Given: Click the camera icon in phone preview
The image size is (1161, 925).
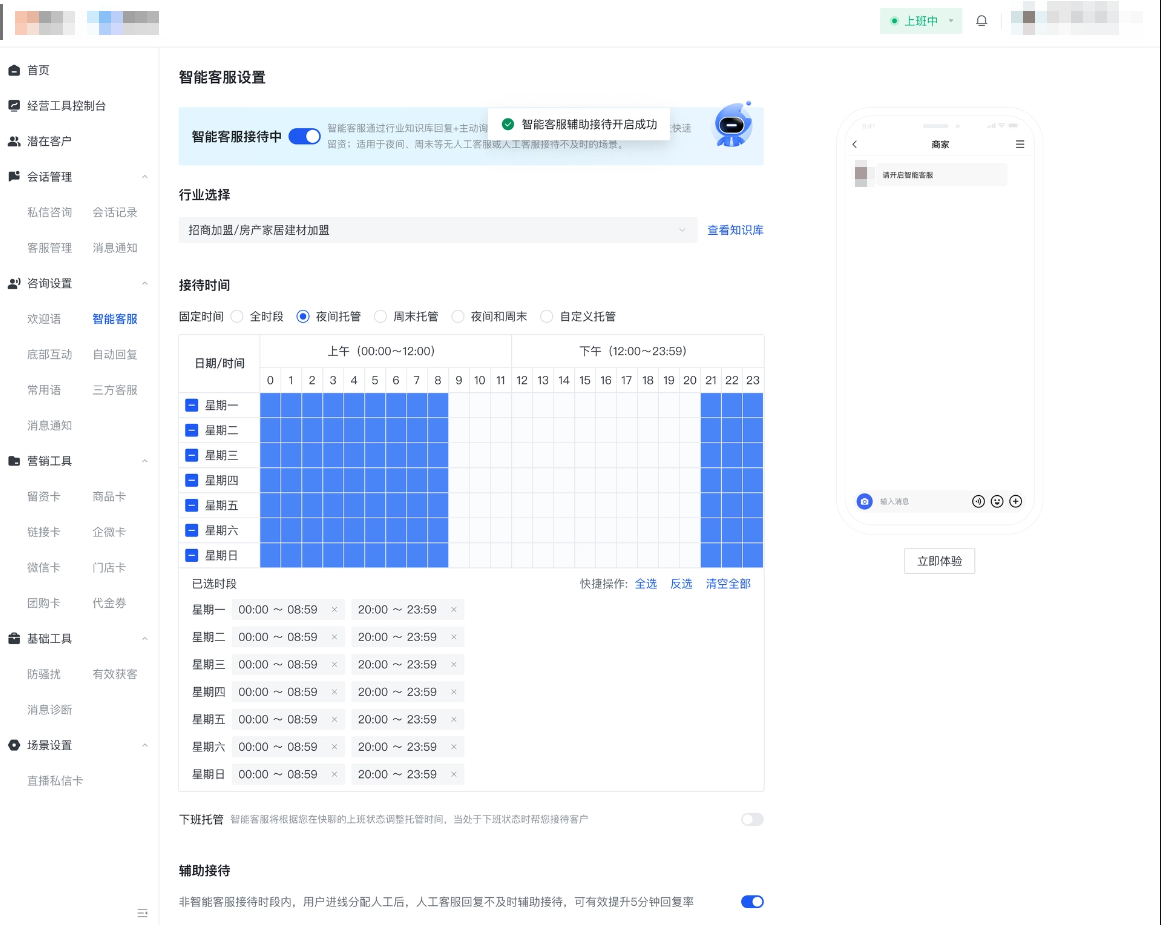Looking at the screenshot, I should pyautogui.click(x=864, y=501).
